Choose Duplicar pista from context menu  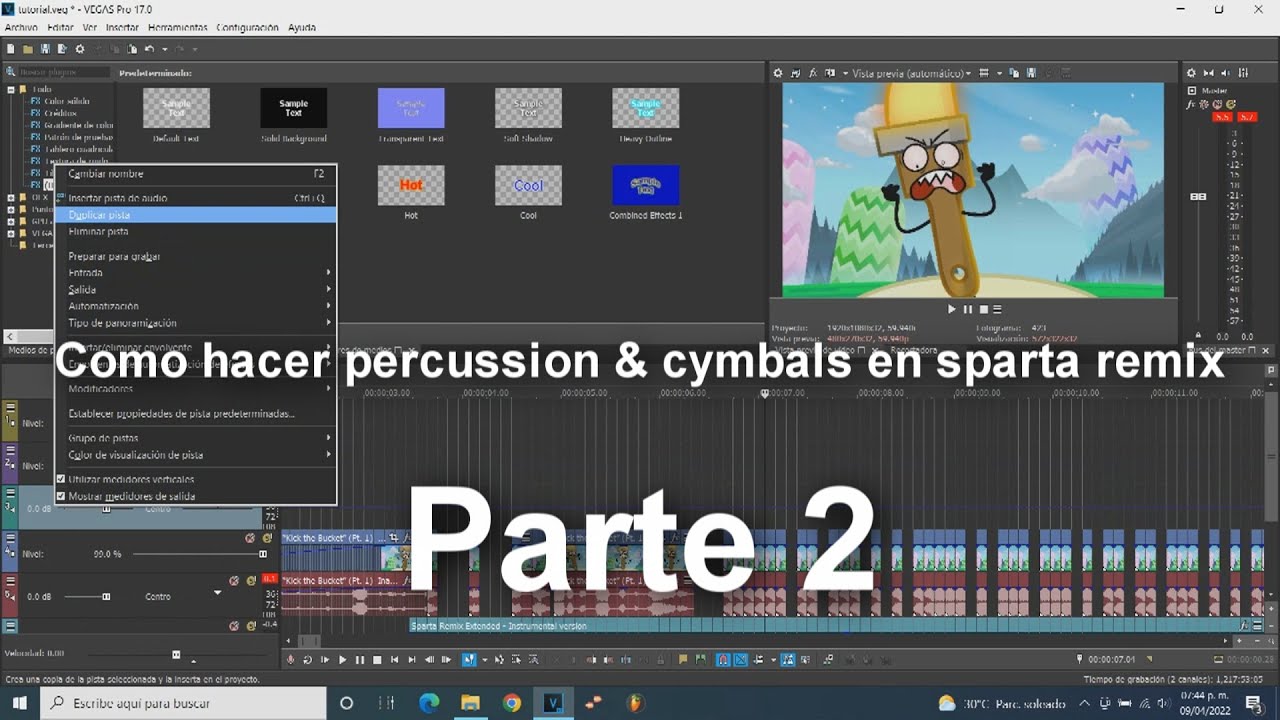(x=197, y=215)
